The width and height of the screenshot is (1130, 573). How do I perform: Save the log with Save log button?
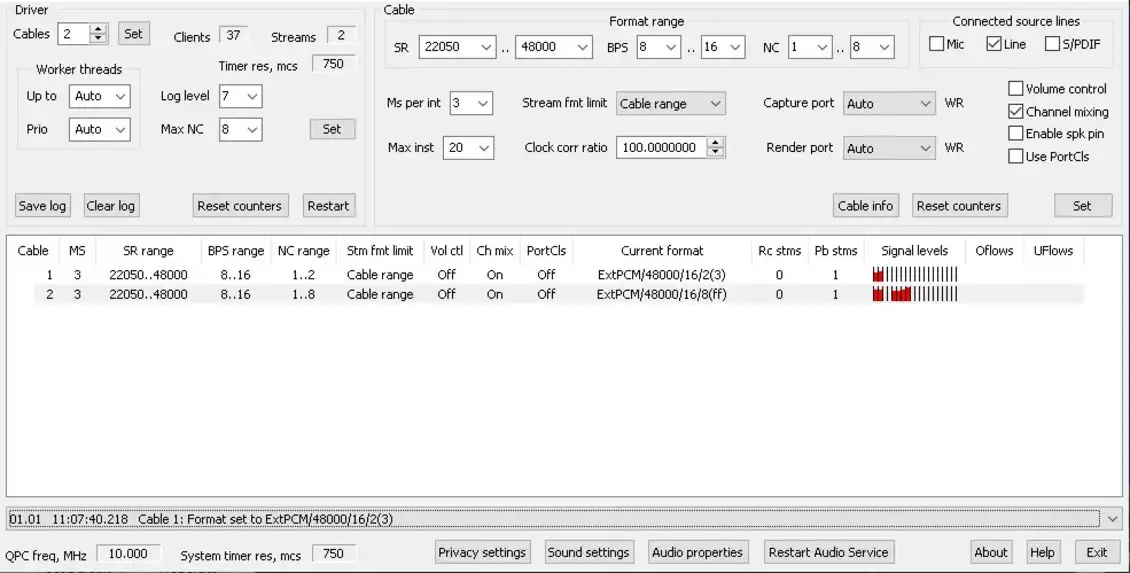[x=43, y=205]
